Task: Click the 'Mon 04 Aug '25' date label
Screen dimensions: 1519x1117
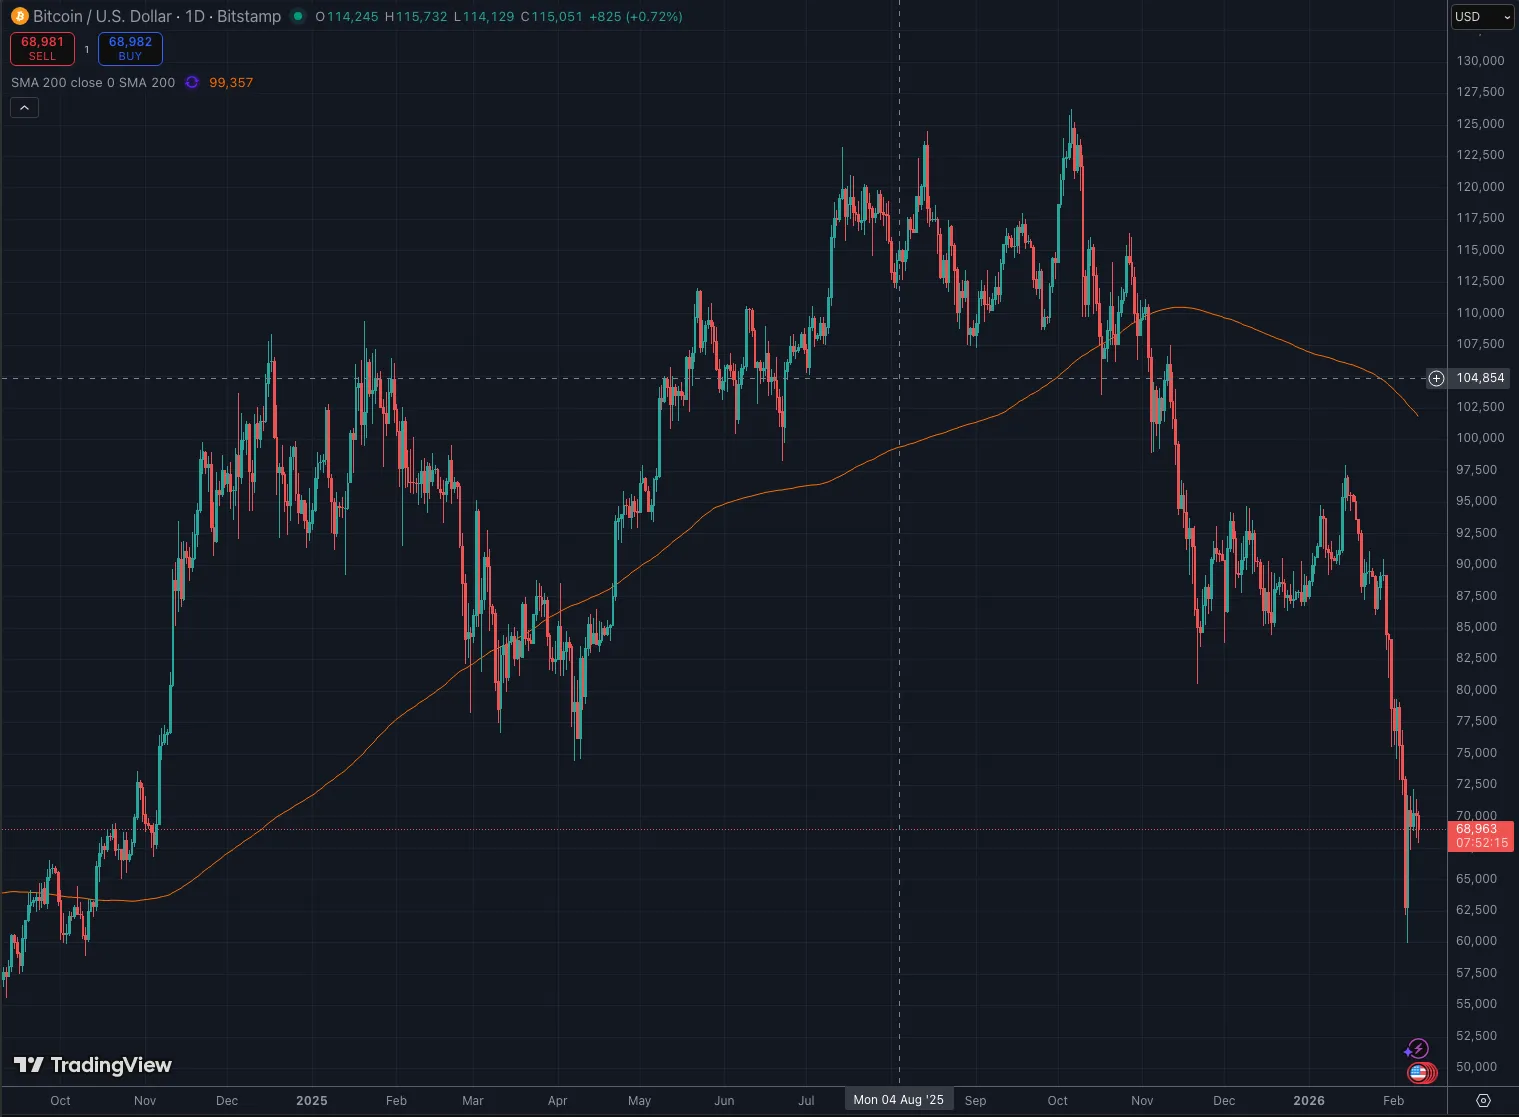Action: coord(898,1100)
